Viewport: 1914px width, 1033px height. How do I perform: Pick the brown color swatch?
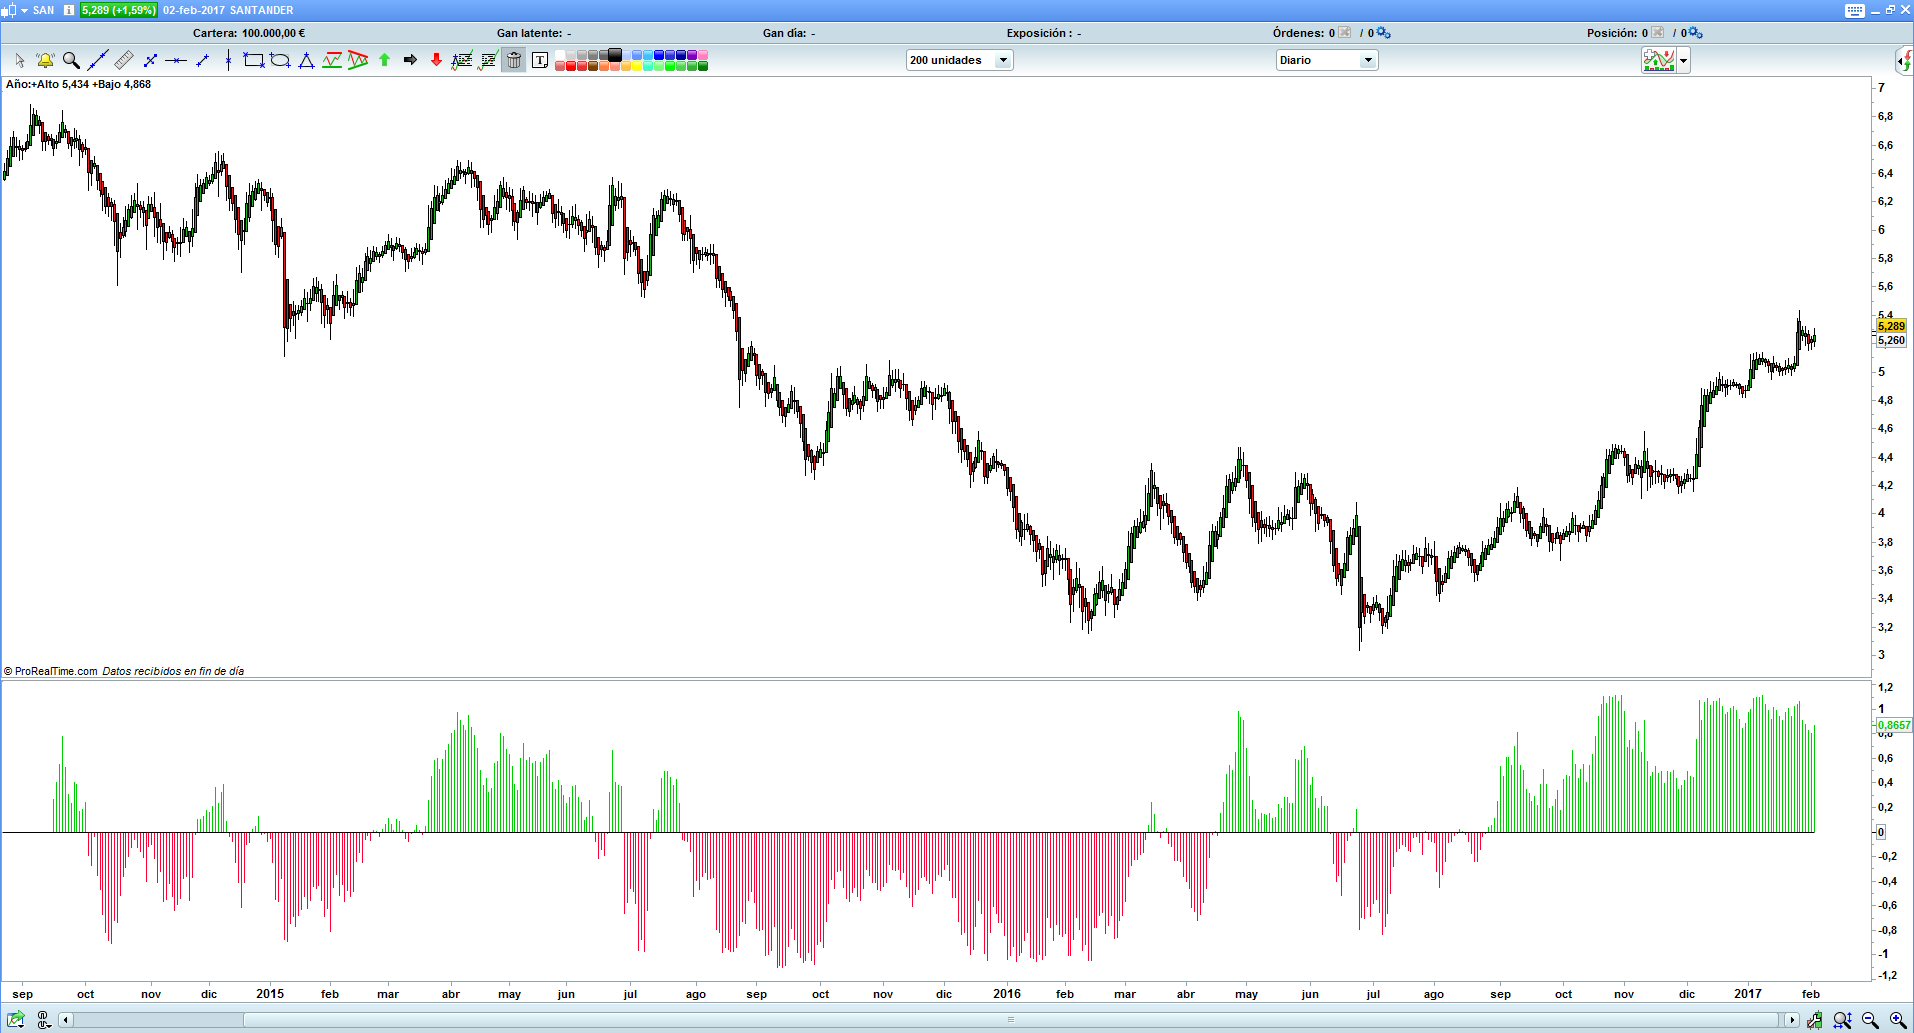[593, 66]
